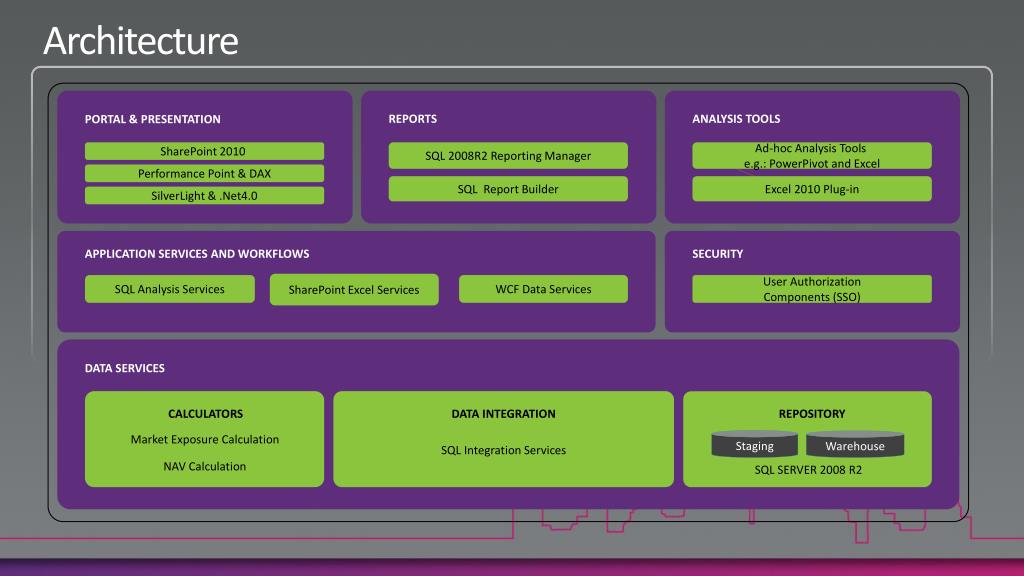
Task: Click the Staging database cylinder
Action: pyautogui.click(x=754, y=444)
